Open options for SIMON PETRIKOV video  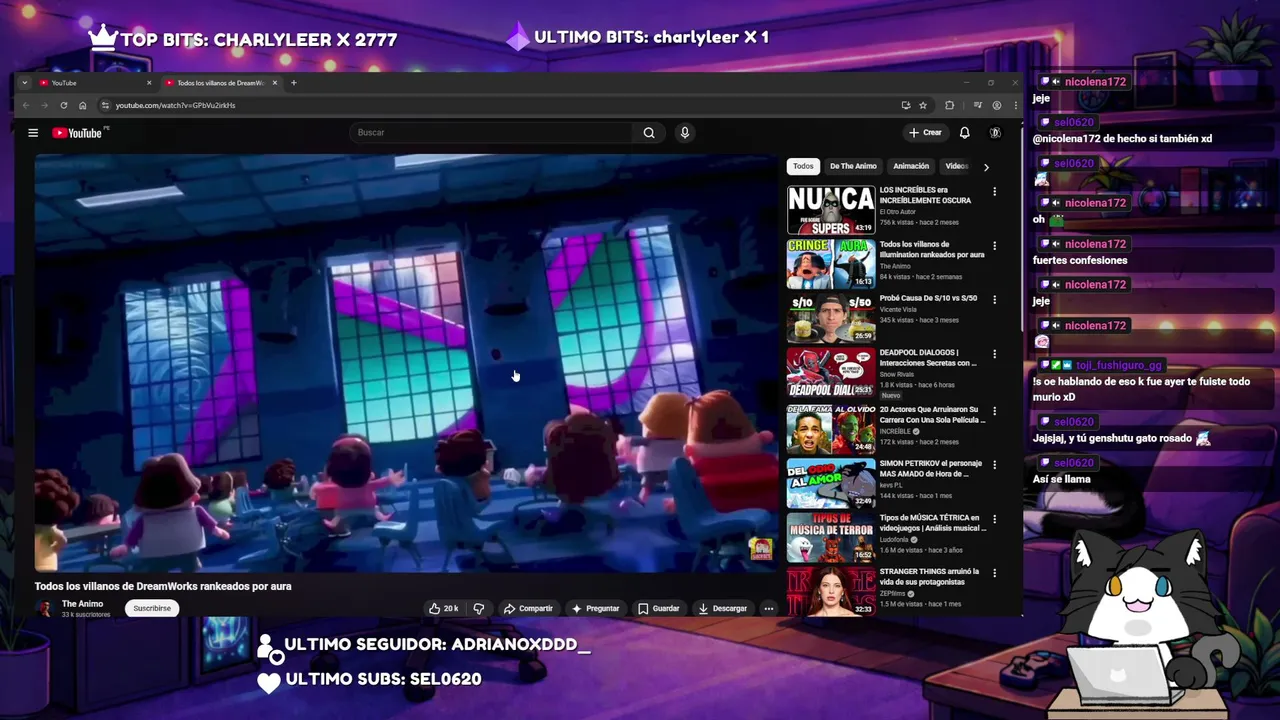point(994,464)
